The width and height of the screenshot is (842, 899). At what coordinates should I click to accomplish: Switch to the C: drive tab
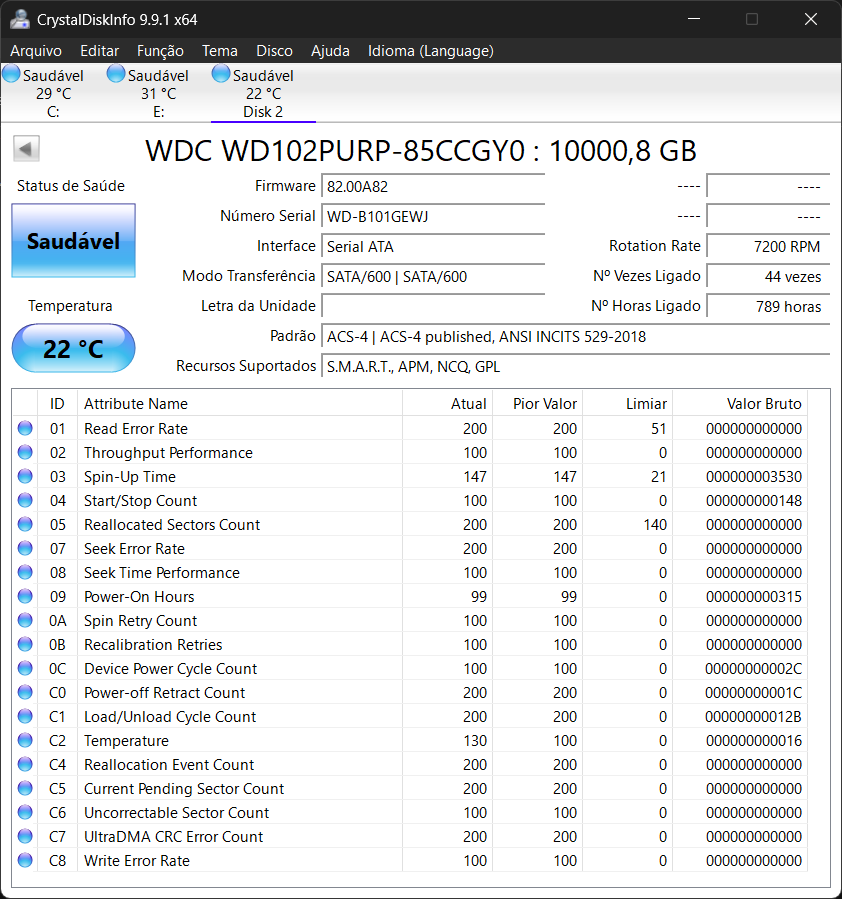[53, 93]
